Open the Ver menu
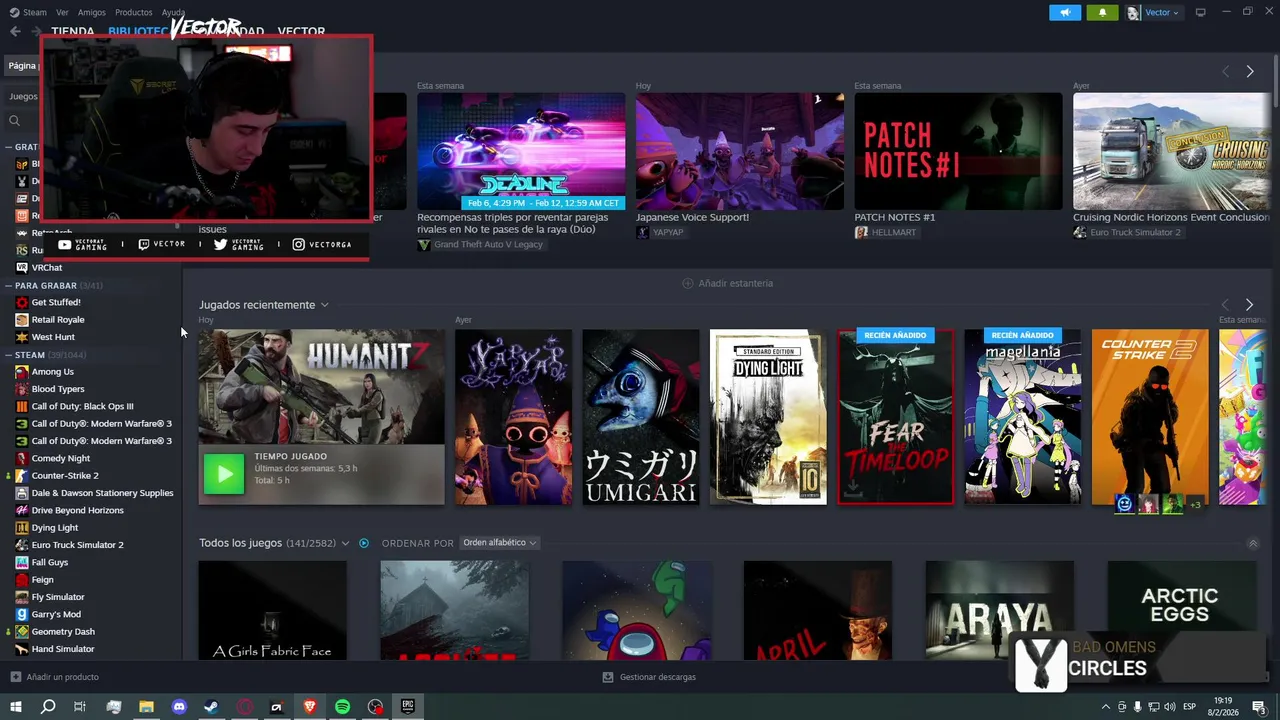This screenshot has width=1280, height=720. [x=62, y=12]
